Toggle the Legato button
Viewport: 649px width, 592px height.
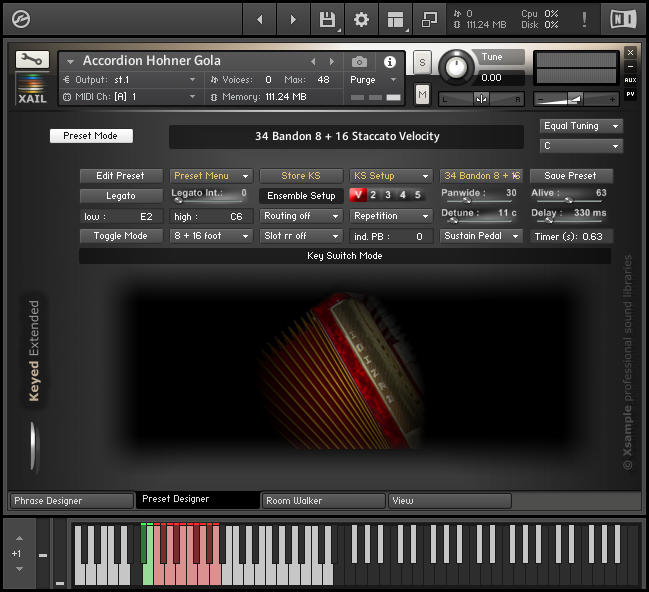(x=121, y=196)
